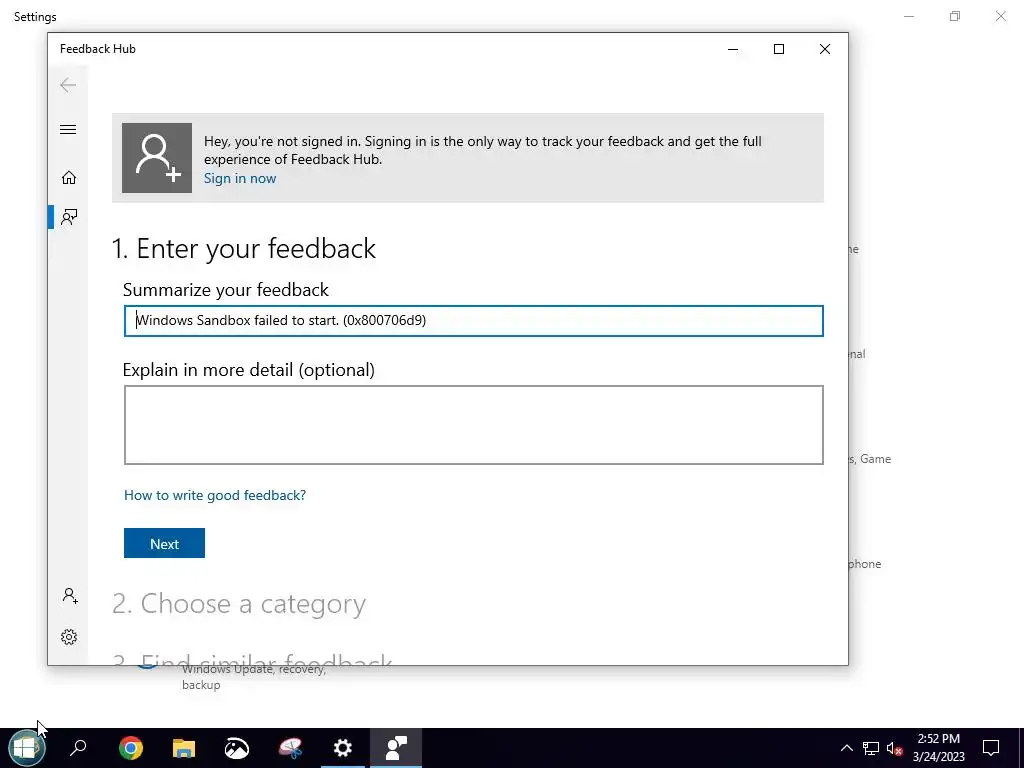Click the Explain in more detail box

click(473, 425)
